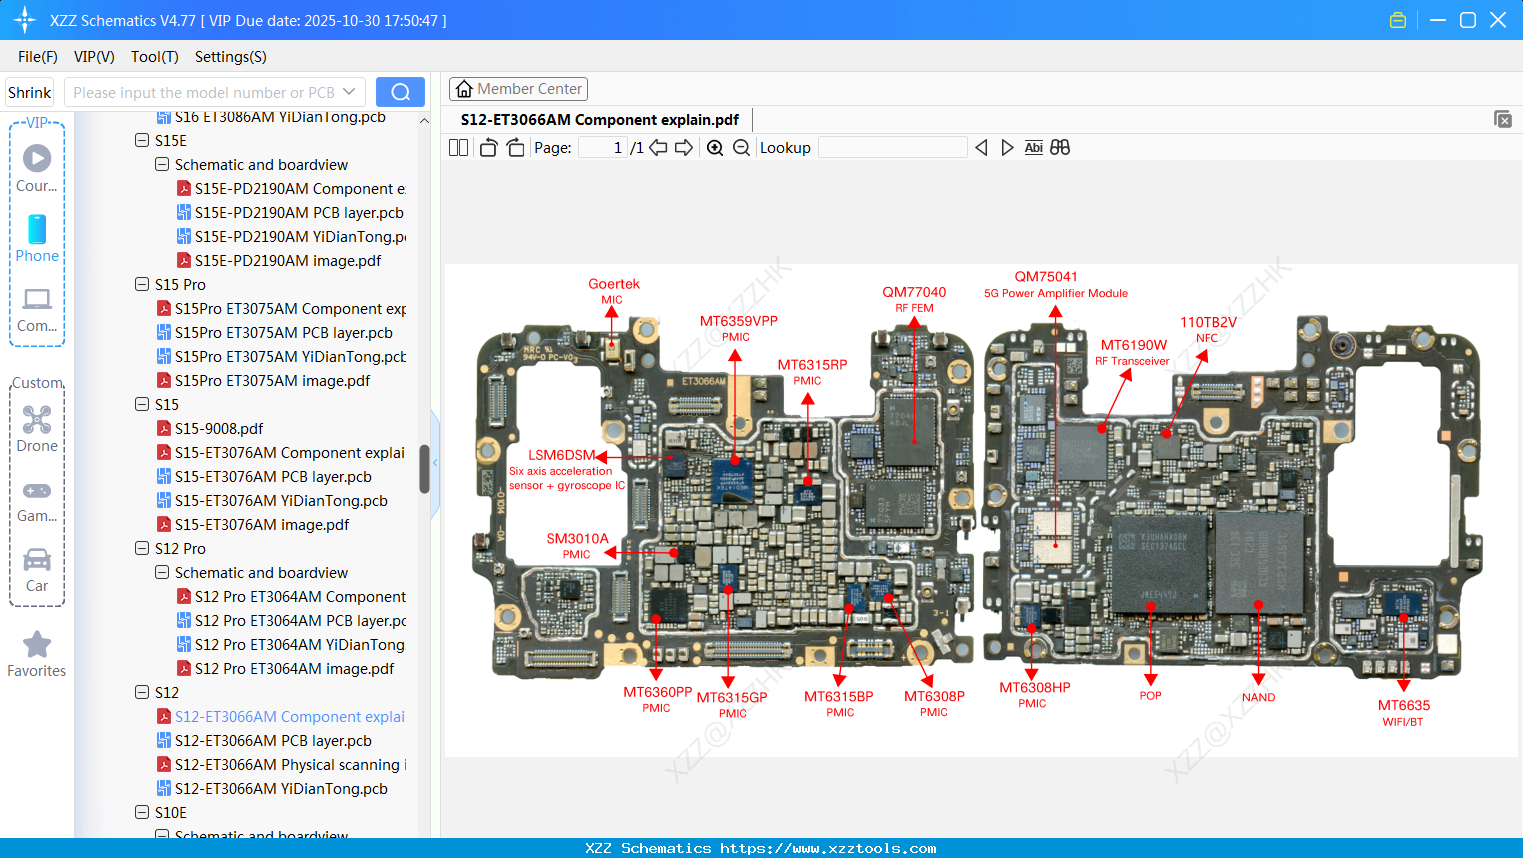
Task: Open the Car schematics category
Action: (x=36, y=560)
